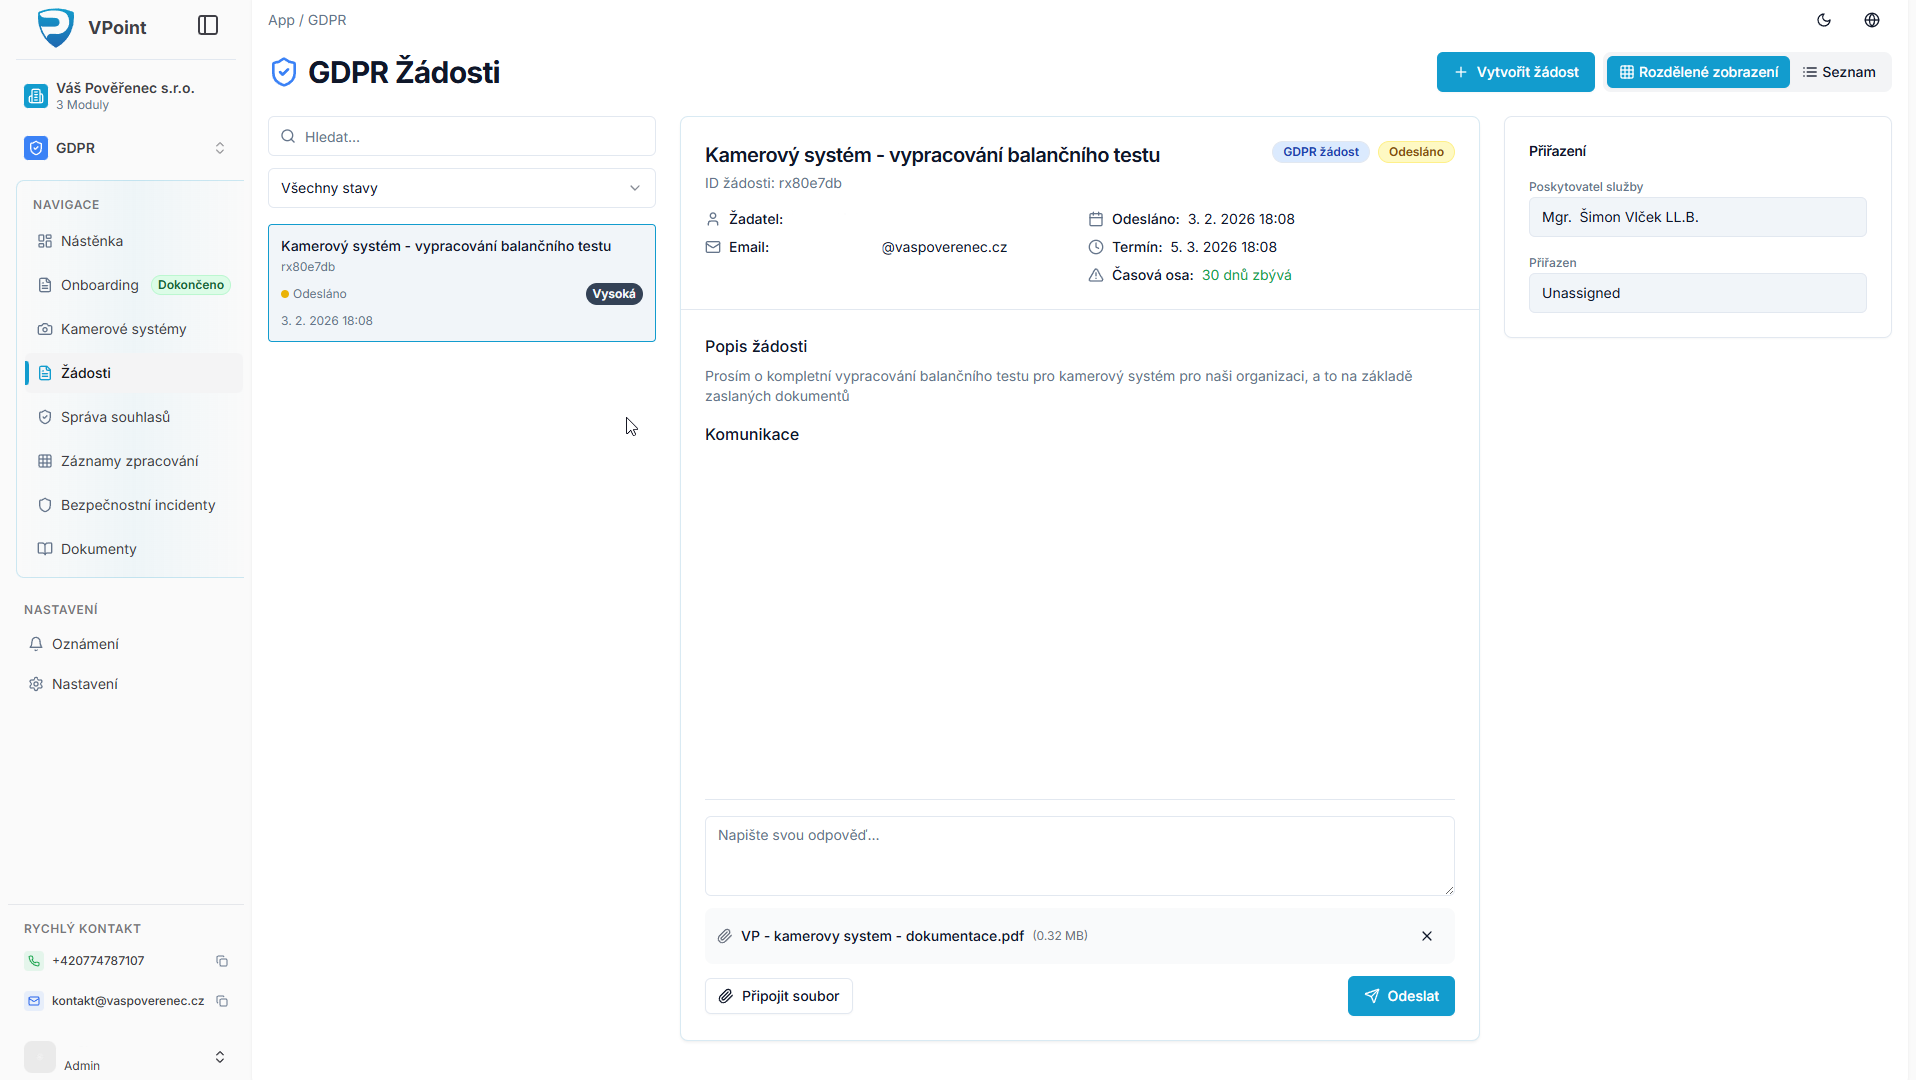Open language globe icon
The height and width of the screenshot is (1080, 1916).
[x=1872, y=20]
